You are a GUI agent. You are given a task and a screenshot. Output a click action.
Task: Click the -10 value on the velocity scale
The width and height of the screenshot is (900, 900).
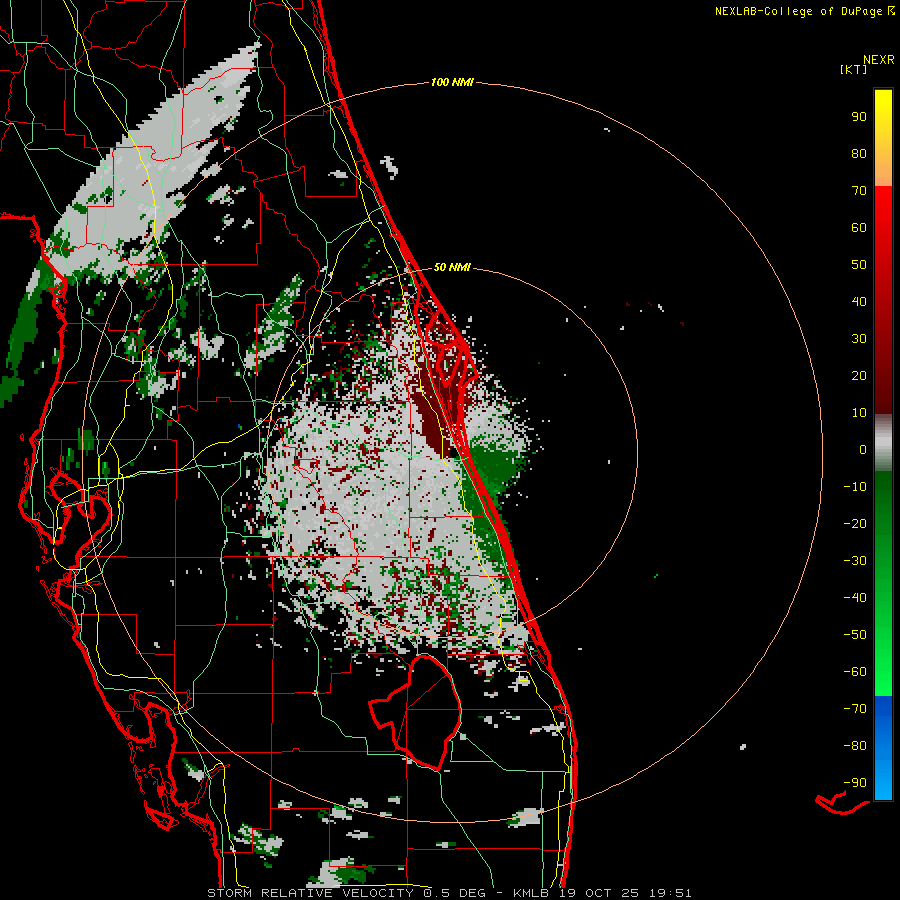tap(855, 487)
